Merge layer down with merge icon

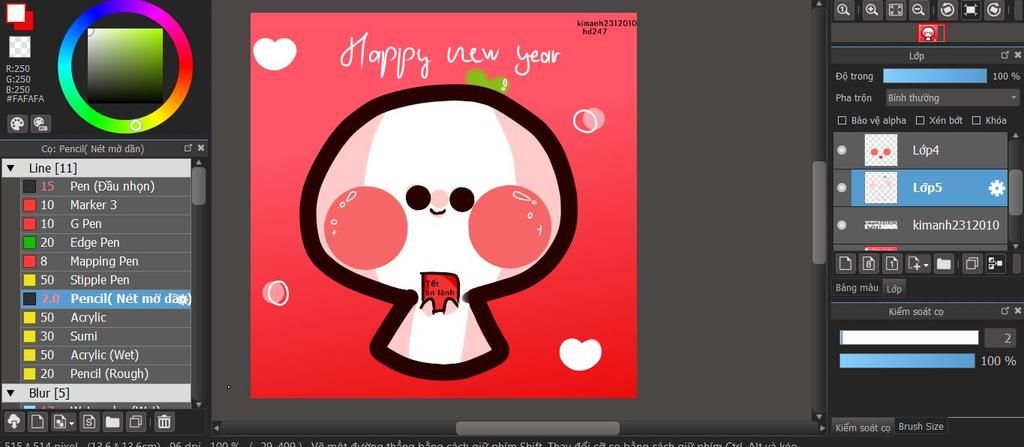[995, 263]
